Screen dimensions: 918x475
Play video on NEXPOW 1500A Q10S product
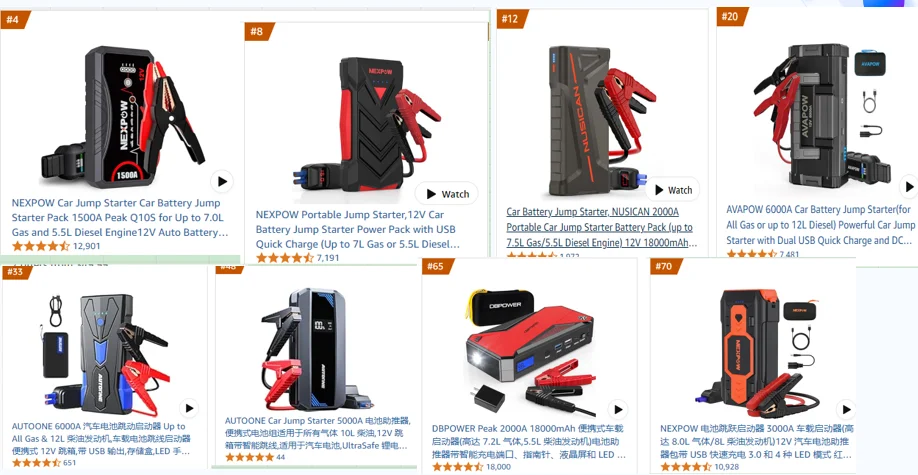tap(222, 182)
